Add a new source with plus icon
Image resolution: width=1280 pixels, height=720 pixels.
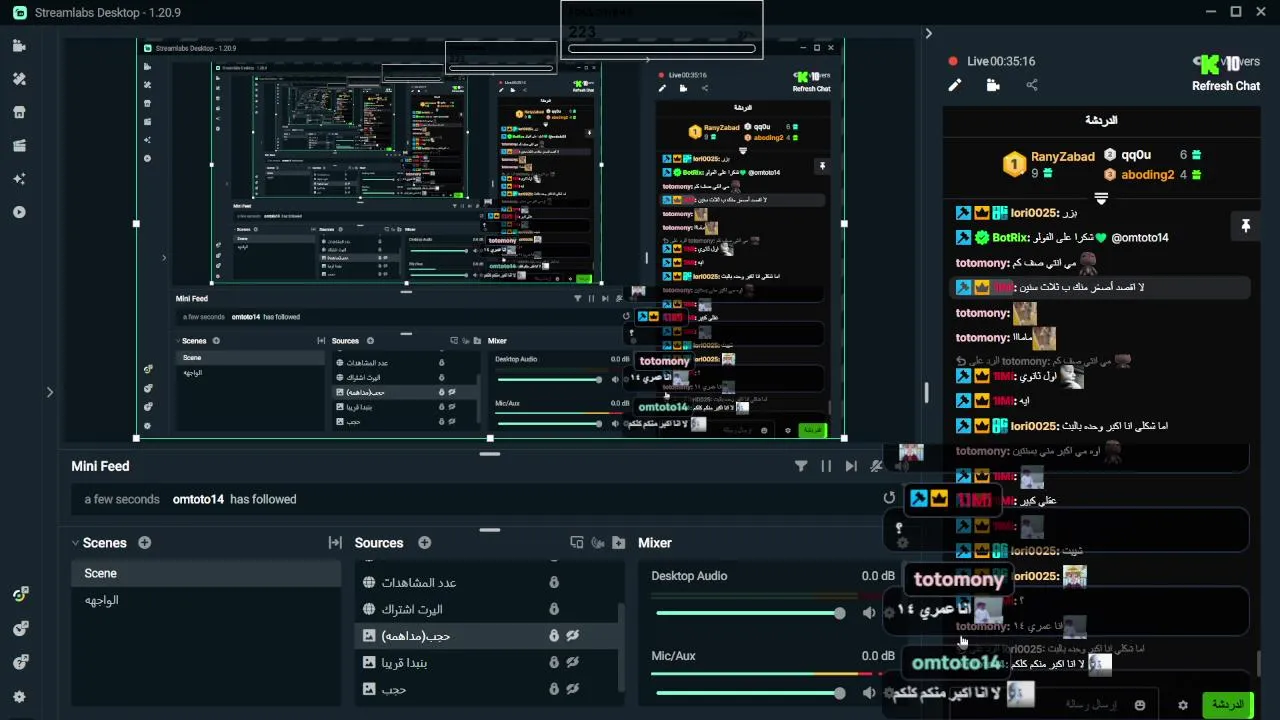point(425,543)
